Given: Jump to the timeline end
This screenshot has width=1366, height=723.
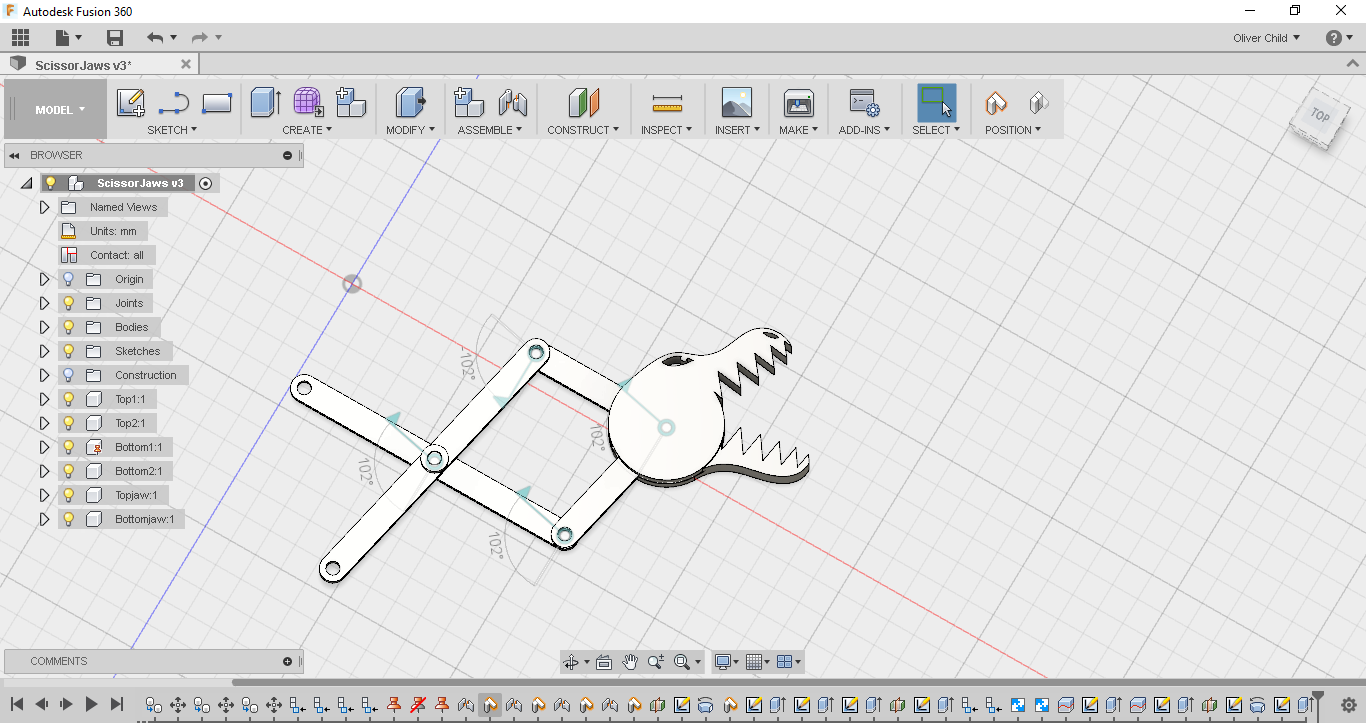Looking at the screenshot, I should coord(117,704).
